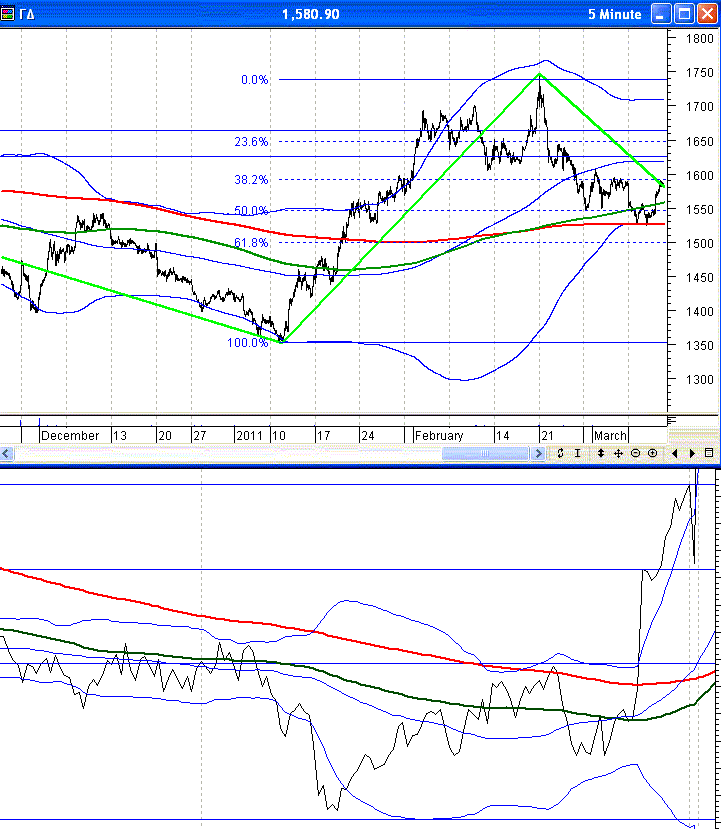Open the panel list icon in chart toolbar
This screenshot has width=721, height=829.
[x=709, y=453]
